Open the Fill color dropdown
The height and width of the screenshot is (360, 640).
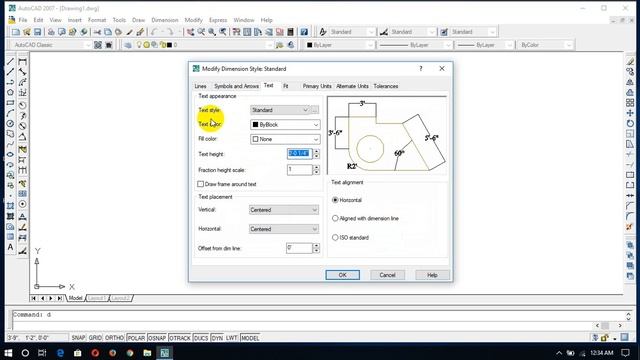[x=285, y=139]
